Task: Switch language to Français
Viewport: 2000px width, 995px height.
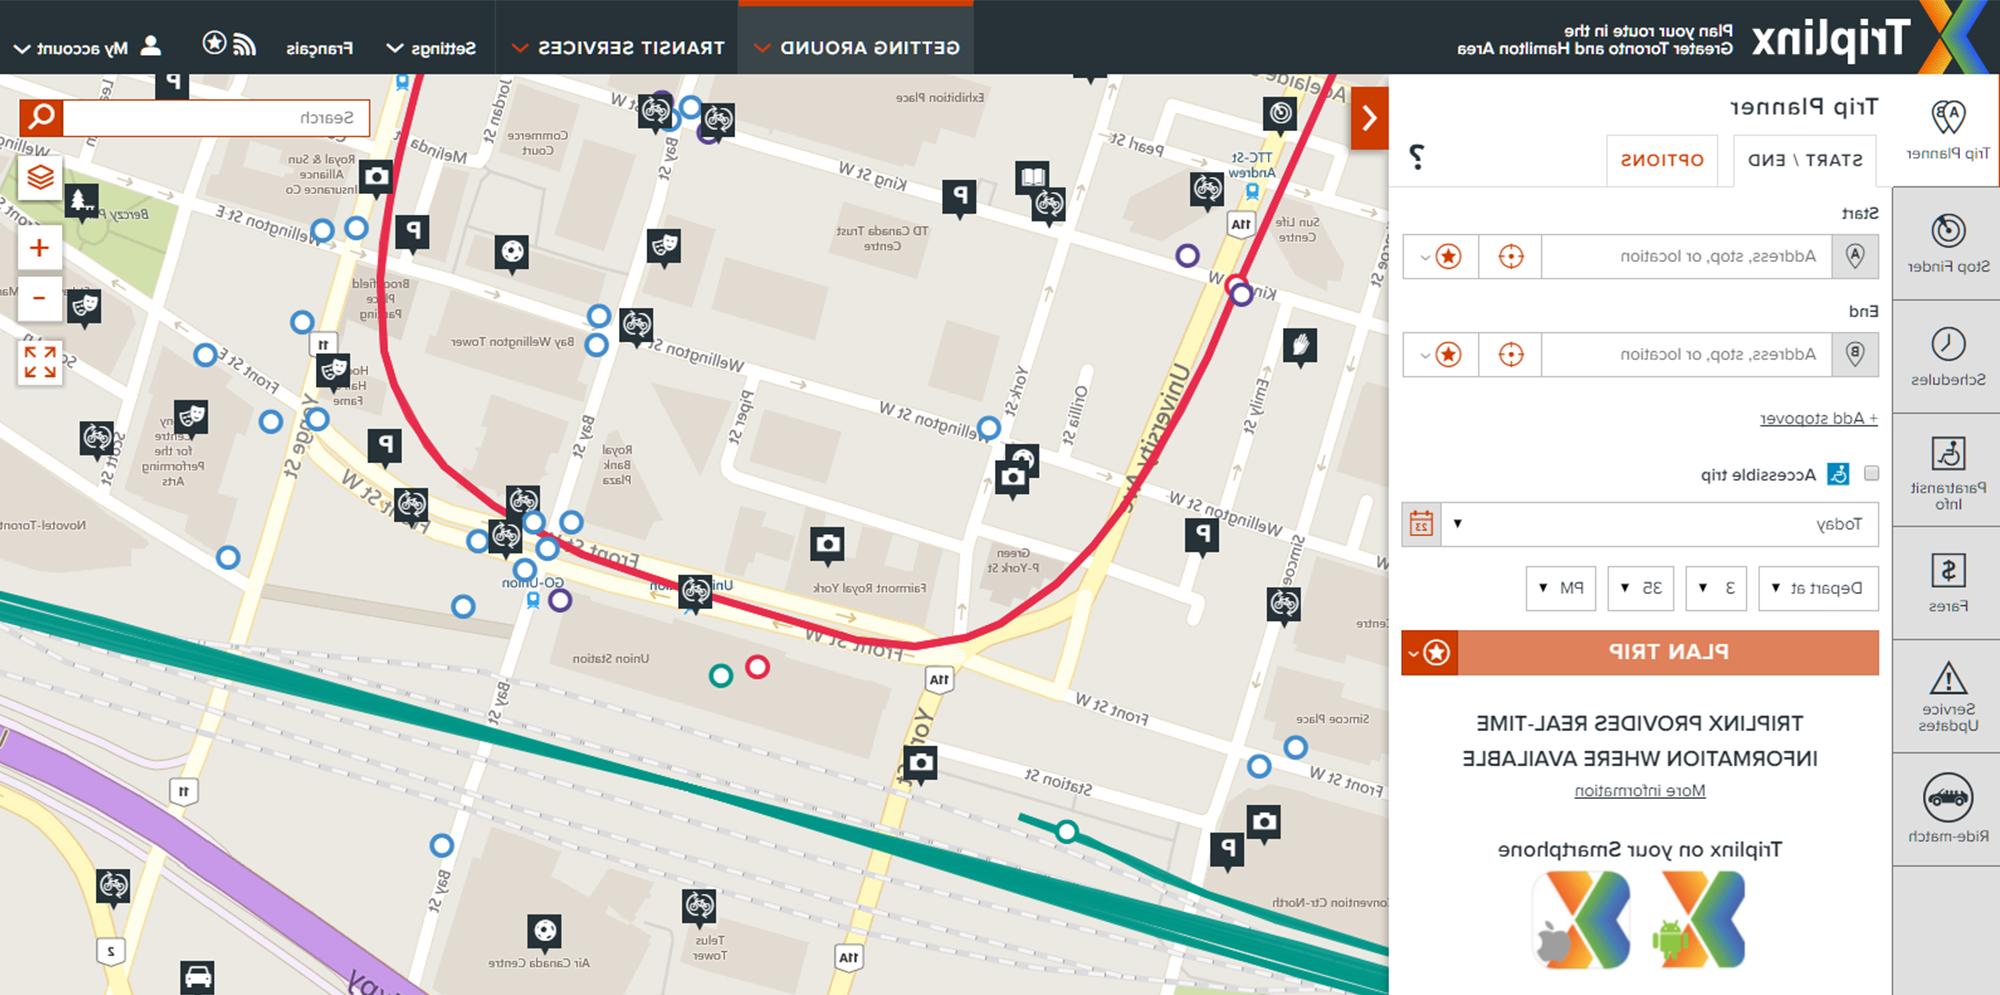Action: coord(319,48)
